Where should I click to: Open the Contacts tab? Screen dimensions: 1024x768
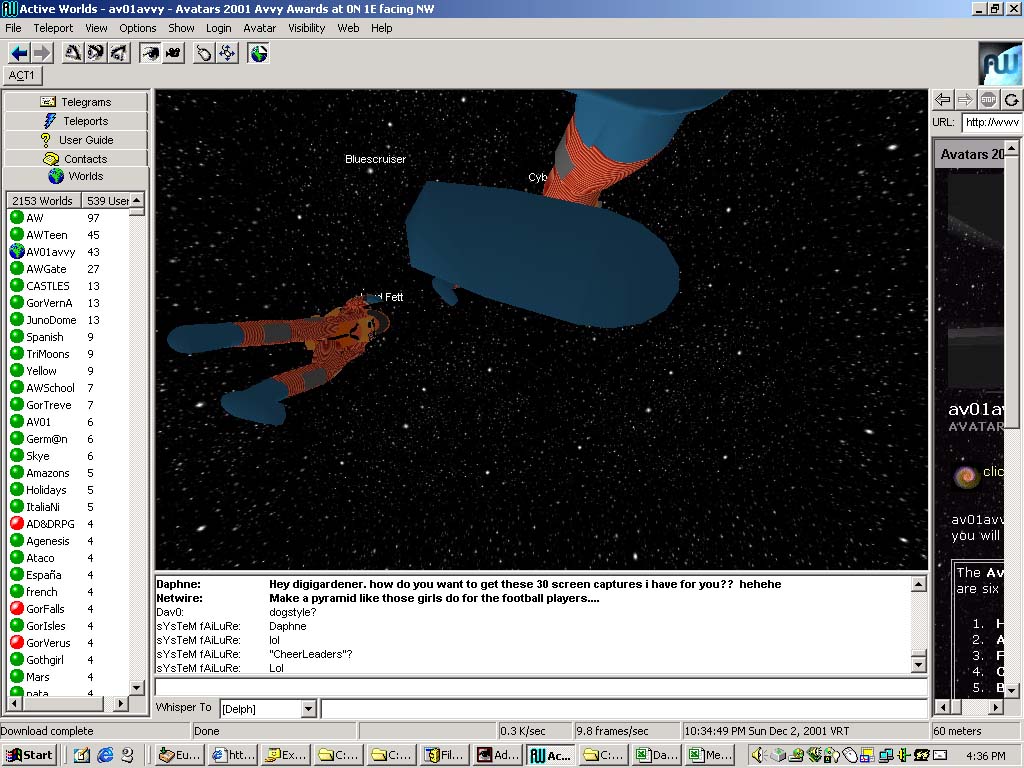(x=76, y=159)
